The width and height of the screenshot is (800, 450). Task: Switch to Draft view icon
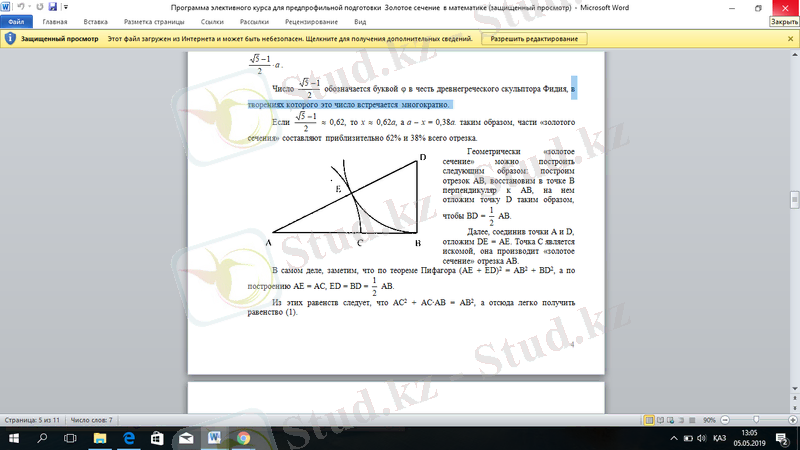[692, 420]
